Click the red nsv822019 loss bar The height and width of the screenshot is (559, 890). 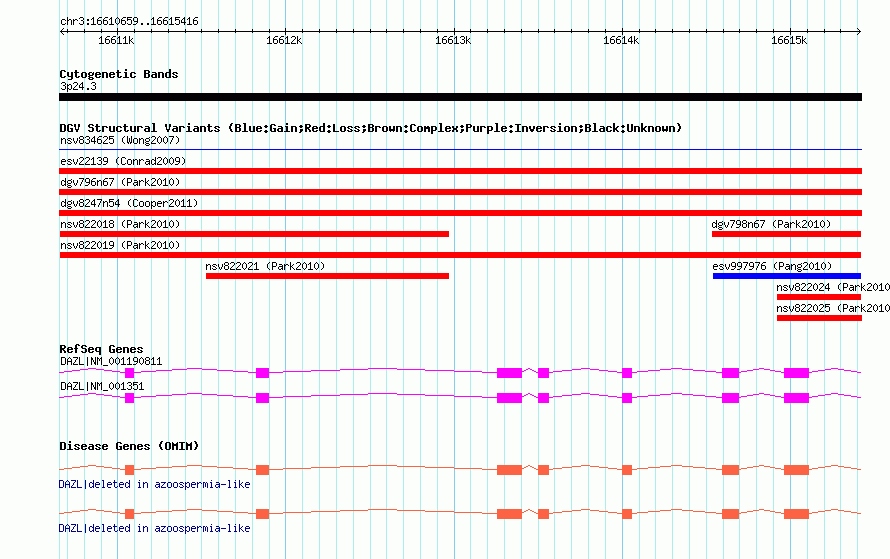coord(460,255)
